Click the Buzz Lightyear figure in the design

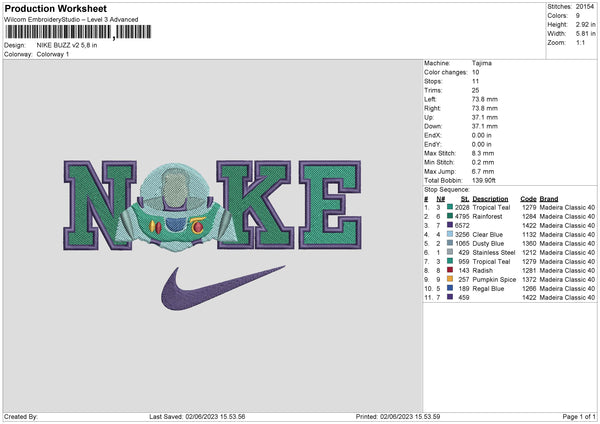coord(176,207)
